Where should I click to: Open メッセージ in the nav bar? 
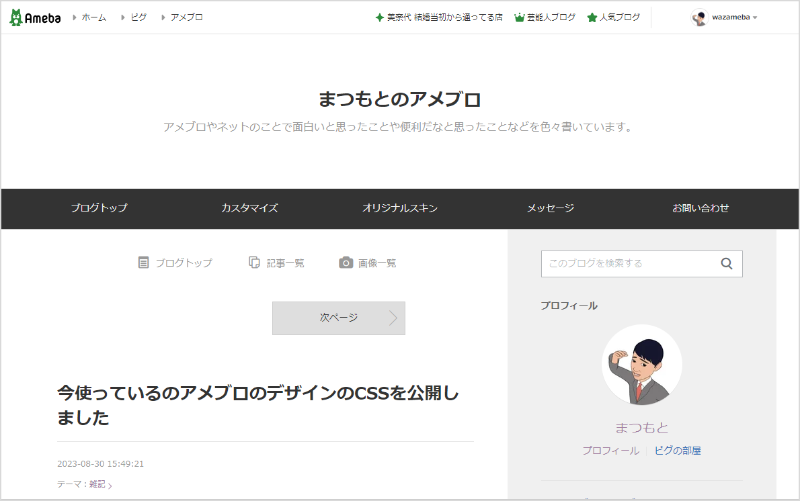click(550, 208)
